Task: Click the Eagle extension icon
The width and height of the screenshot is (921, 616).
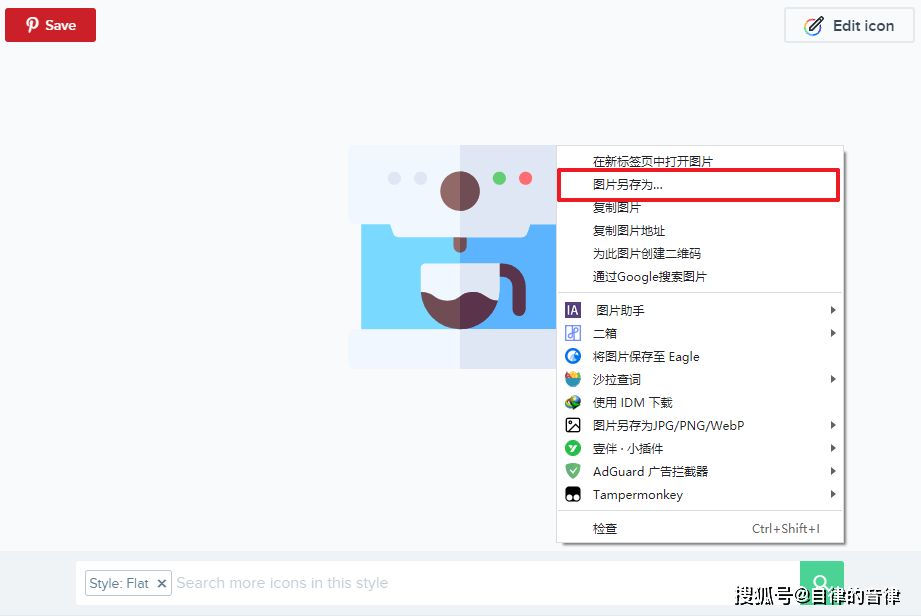Action: (573, 356)
